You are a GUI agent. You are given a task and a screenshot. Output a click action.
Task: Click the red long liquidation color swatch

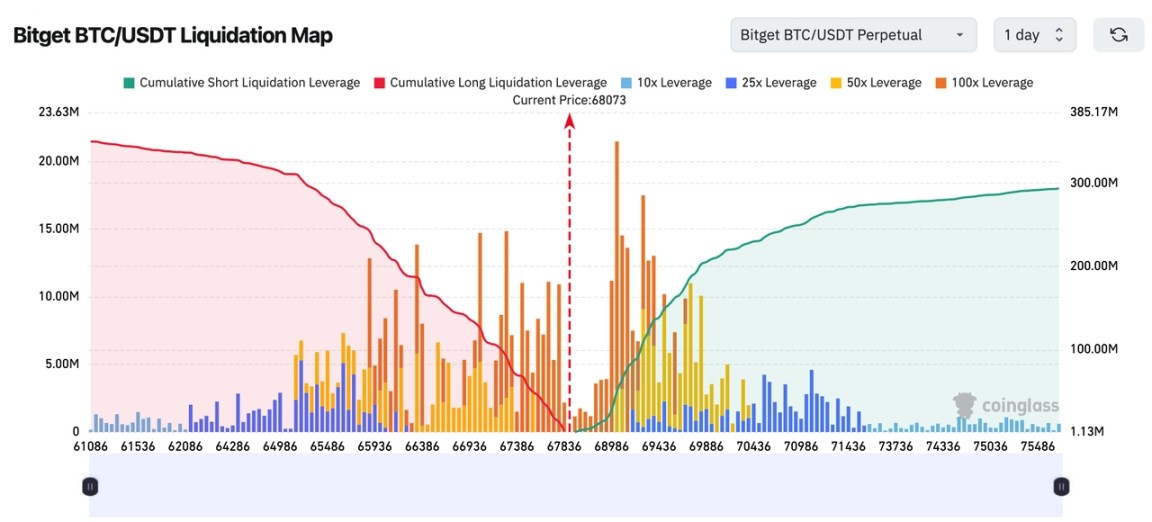(379, 83)
